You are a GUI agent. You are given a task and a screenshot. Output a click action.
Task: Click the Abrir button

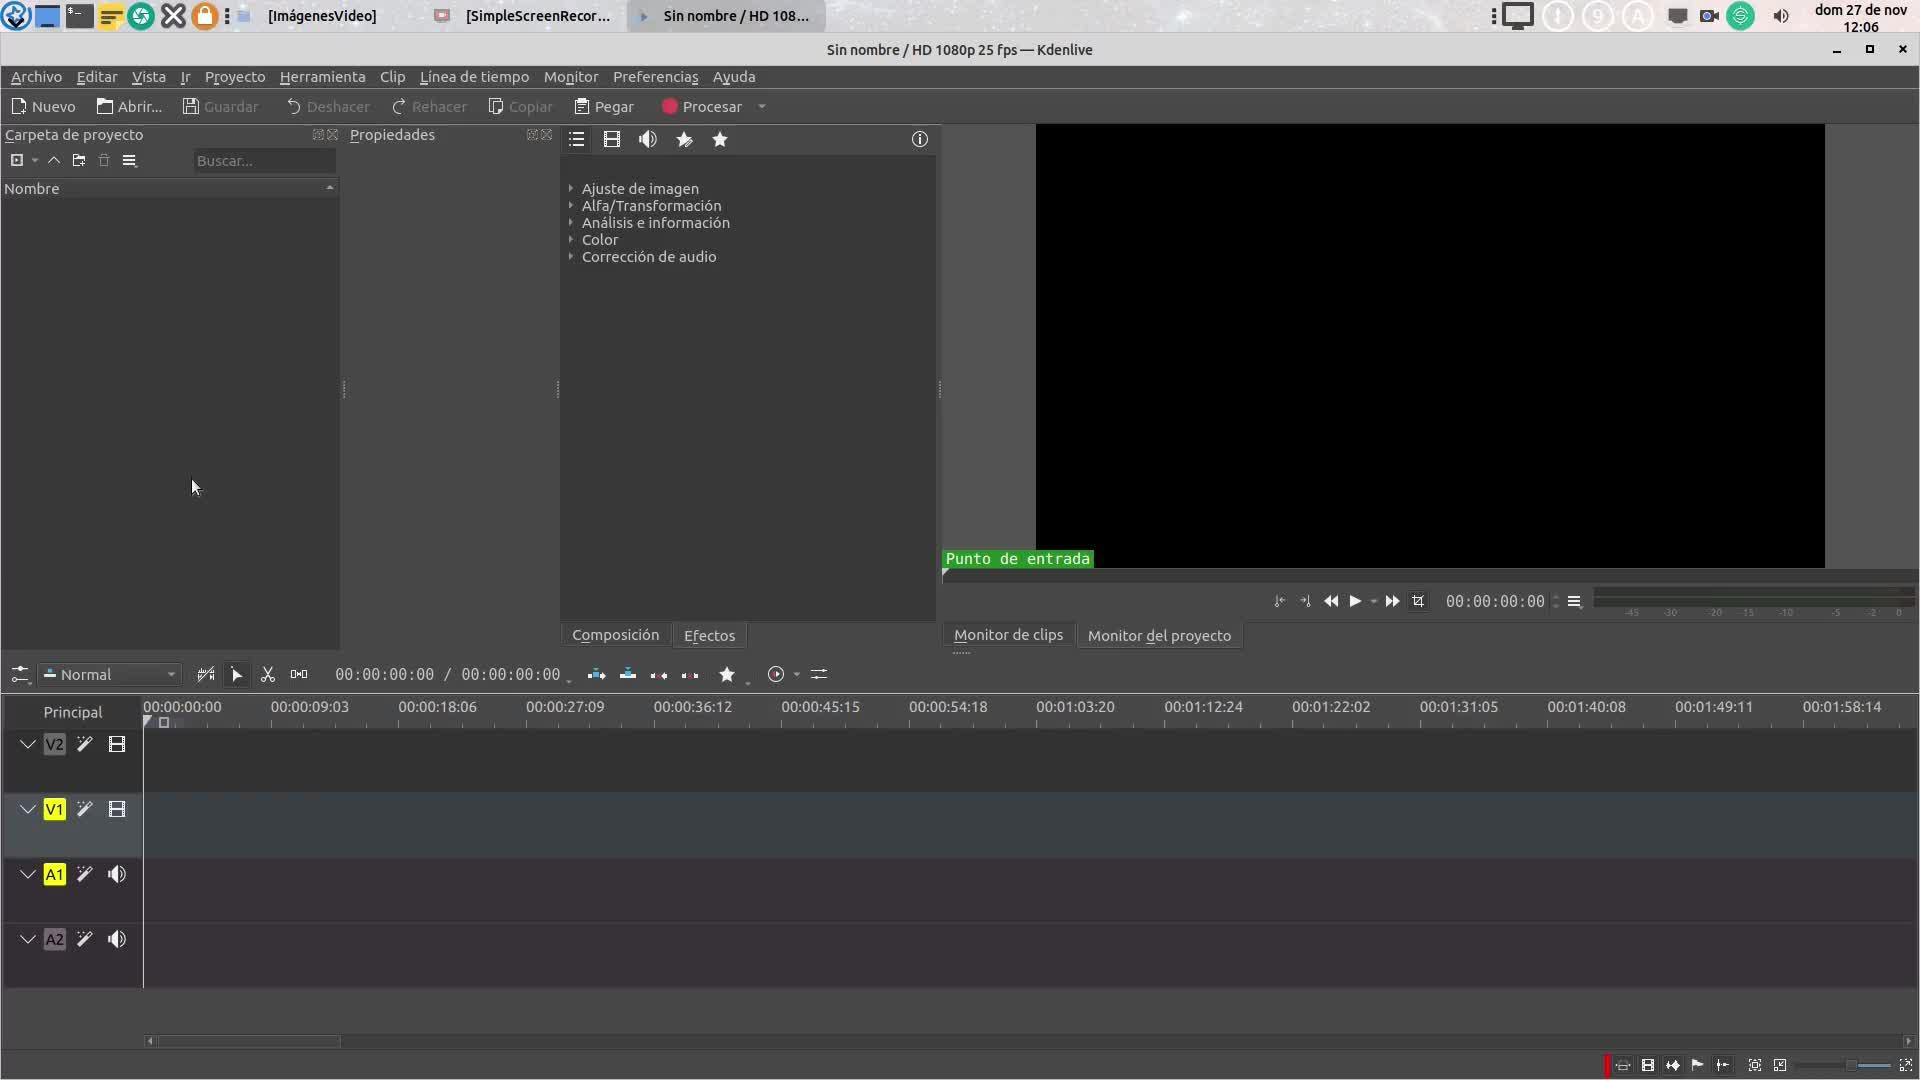click(x=129, y=107)
